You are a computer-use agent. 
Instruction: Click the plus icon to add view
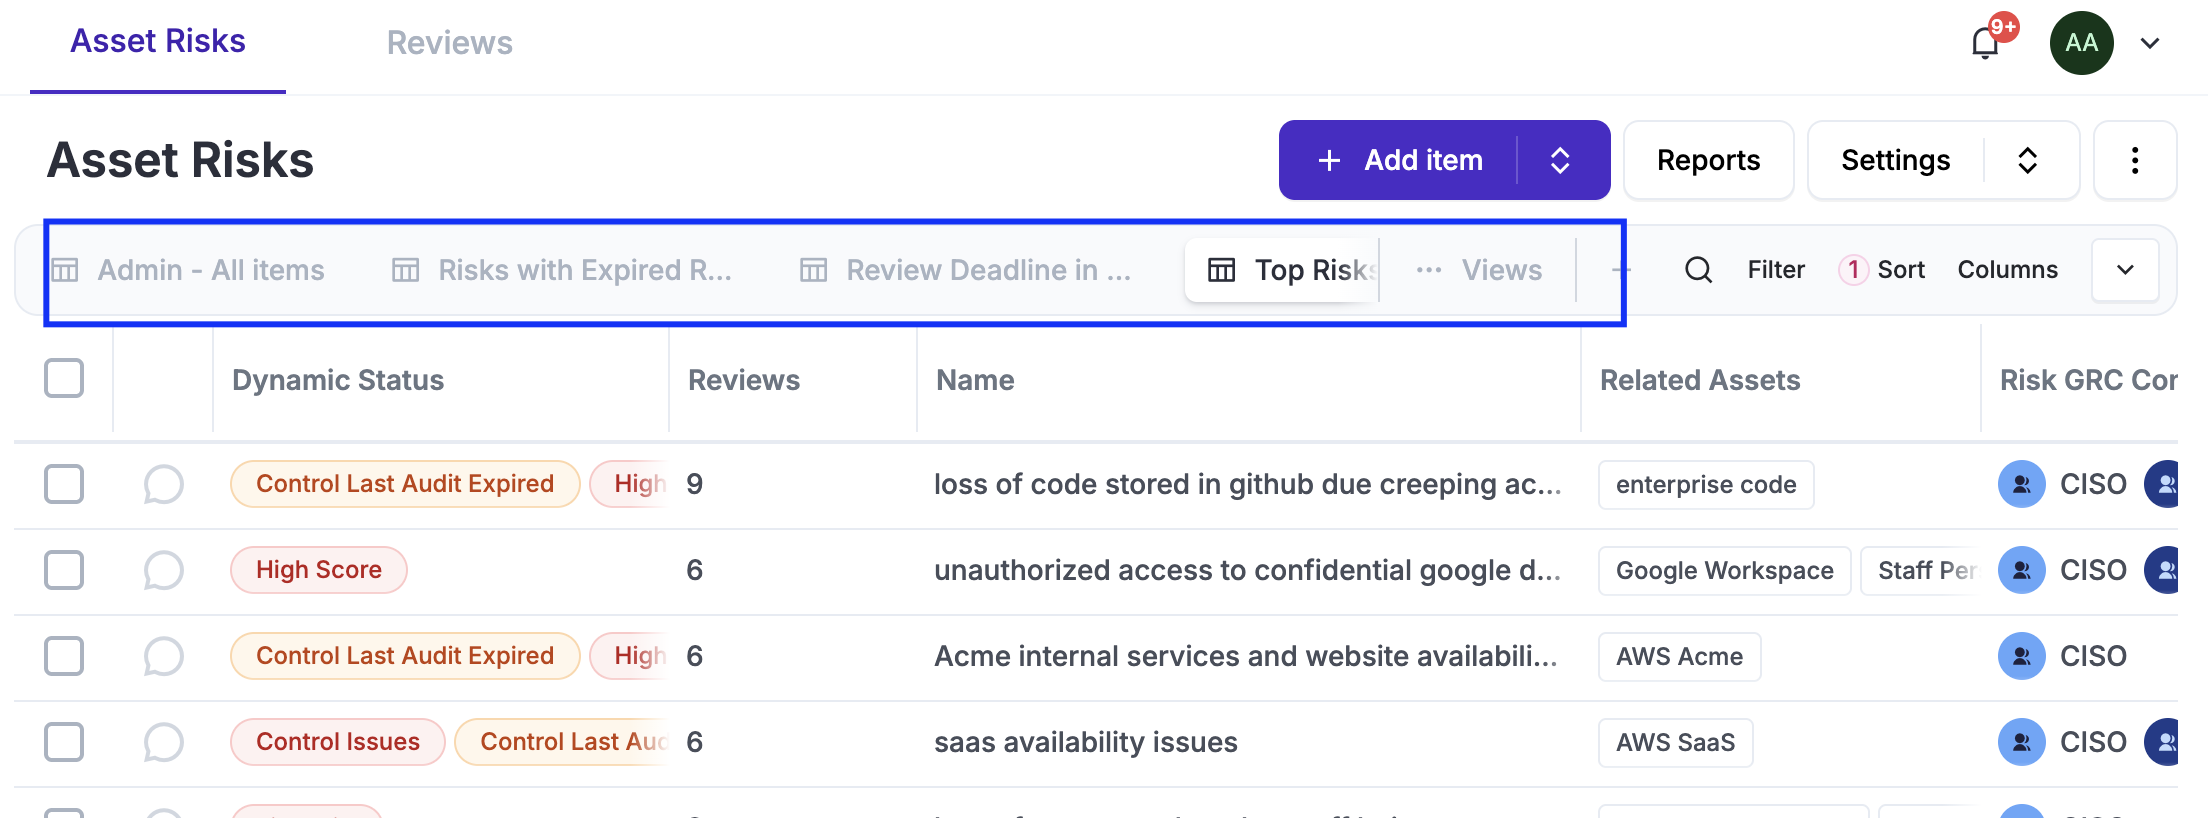(1621, 270)
